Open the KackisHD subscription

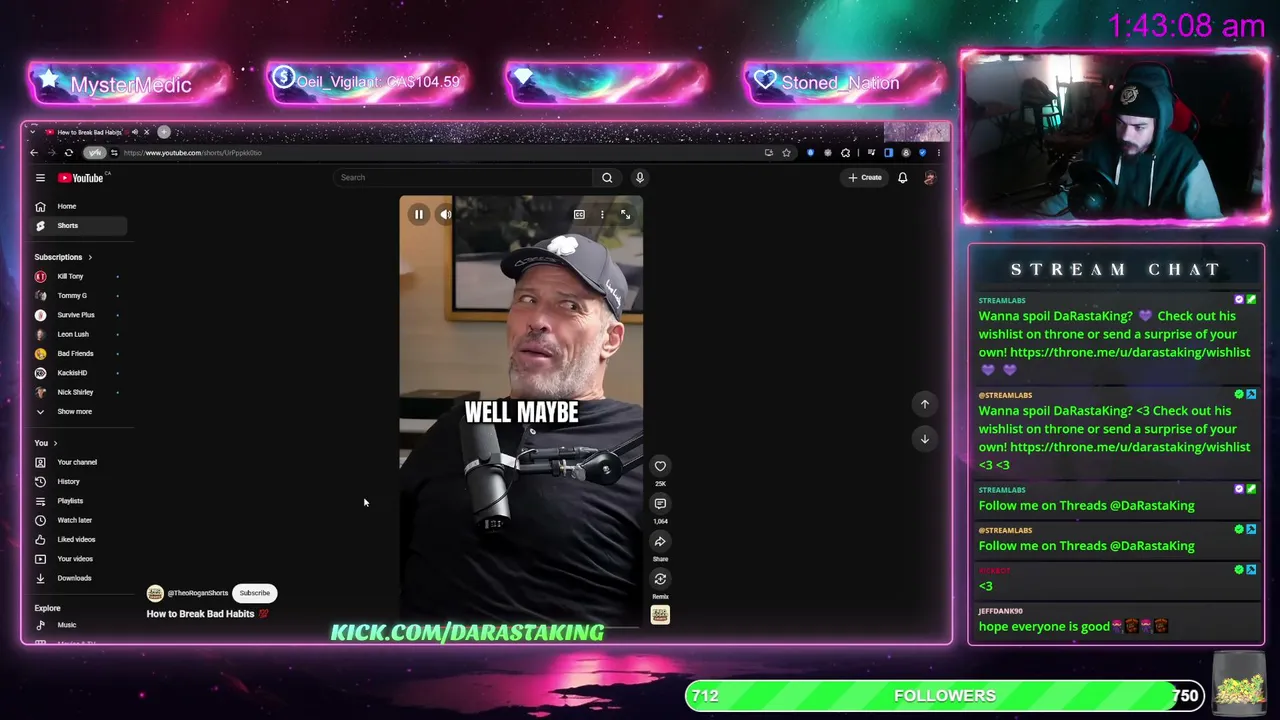point(78,373)
